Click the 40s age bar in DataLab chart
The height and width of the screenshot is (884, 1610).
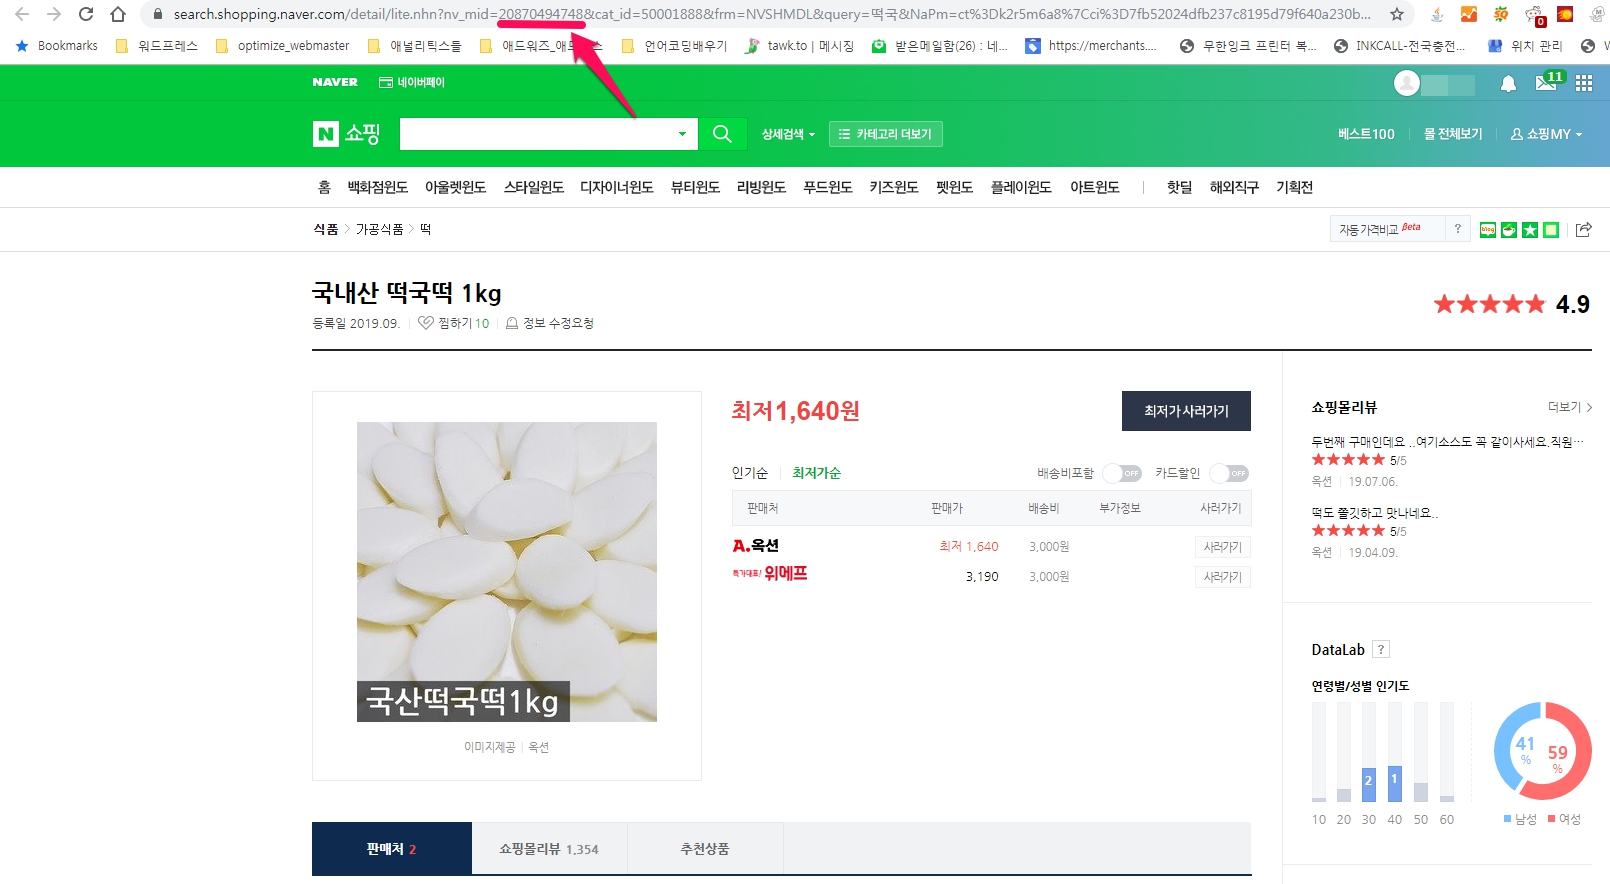pyautogui.click(x=1394, y=783)
